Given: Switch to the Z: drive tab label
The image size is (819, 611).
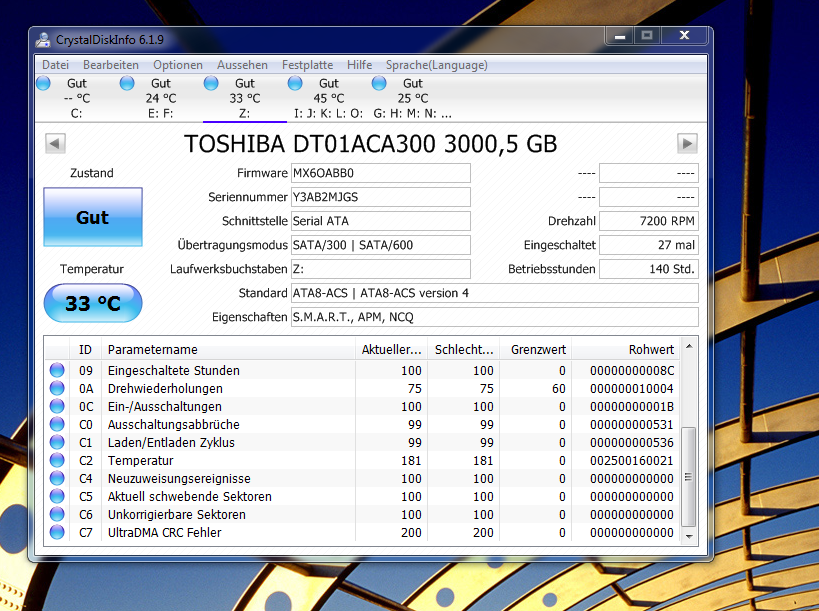Looking at the screenshot, I should tap(244, 113).
